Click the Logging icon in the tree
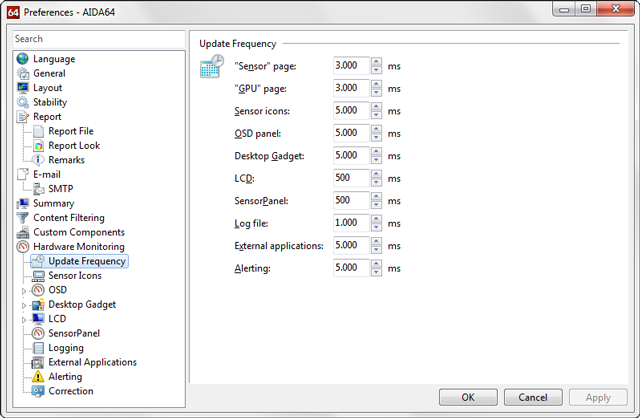Image resolution: width=640 pixels, height=418 pixels. click(x=38, y=348)
